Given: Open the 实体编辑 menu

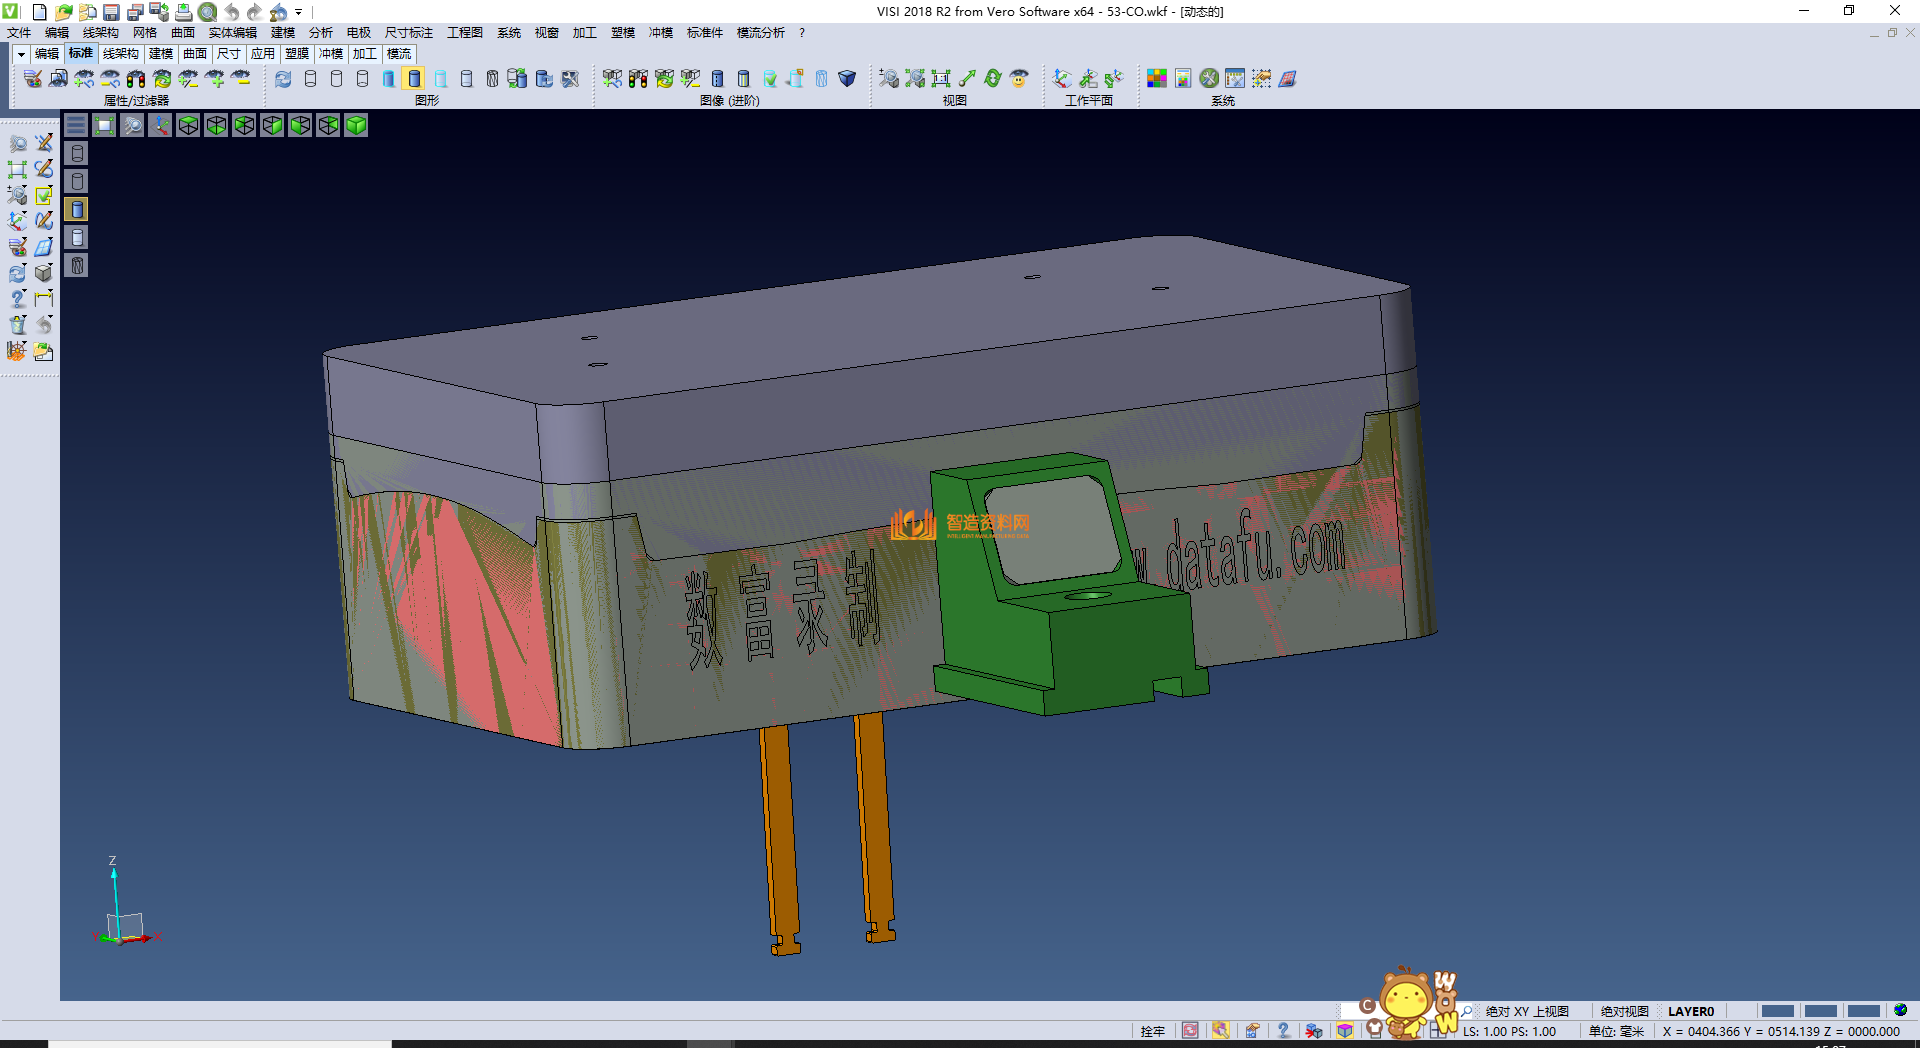Looking at the screenshot, I should [x=232, y=33].
